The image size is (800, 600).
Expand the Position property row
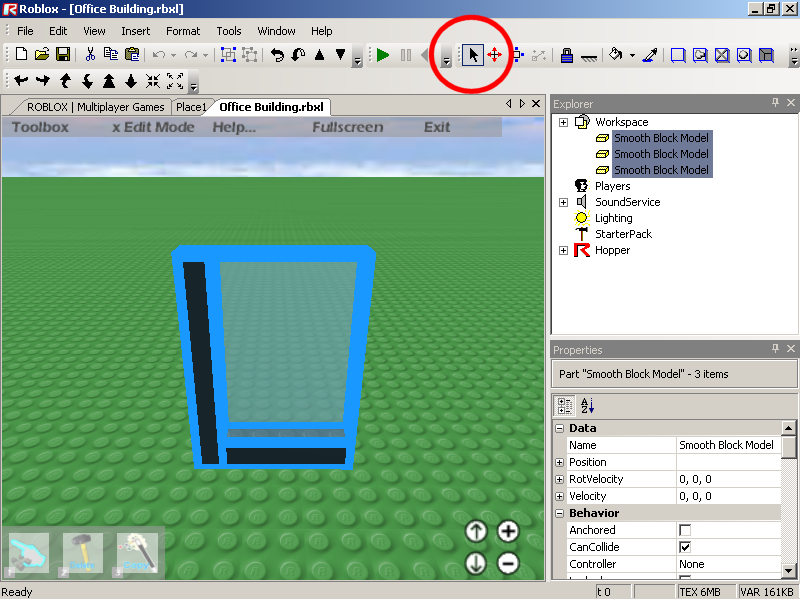[x=559, y=462]
